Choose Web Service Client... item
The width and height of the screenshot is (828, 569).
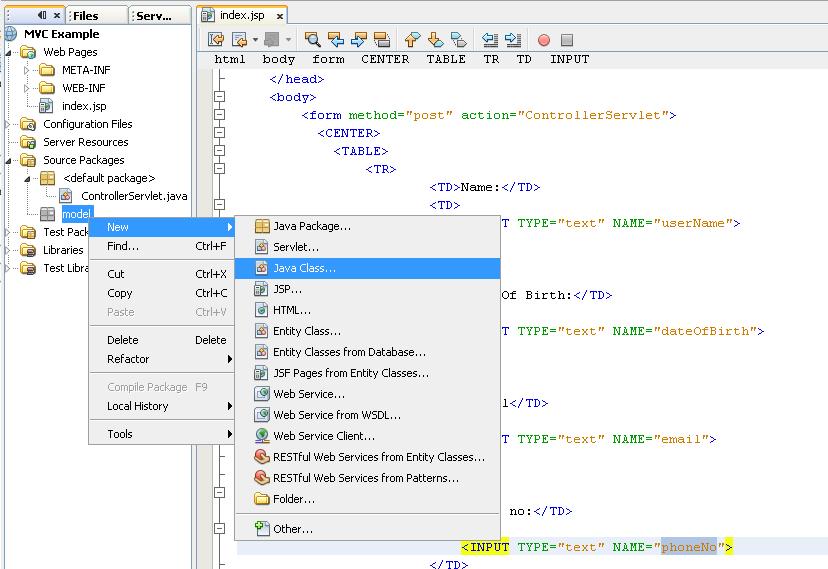(x=368, y=436)
